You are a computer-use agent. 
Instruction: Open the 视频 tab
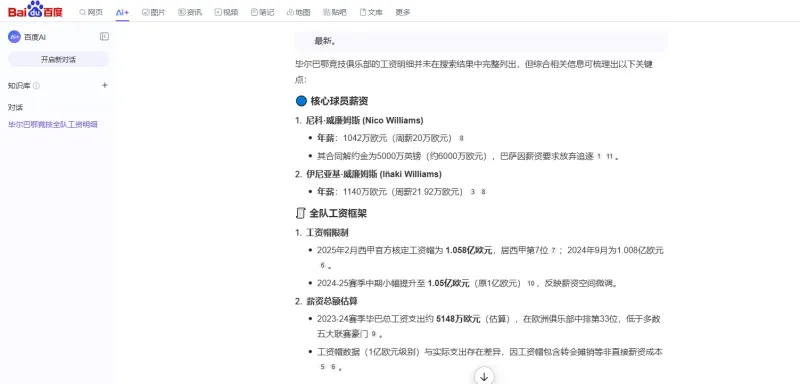(x=227, y=12)
